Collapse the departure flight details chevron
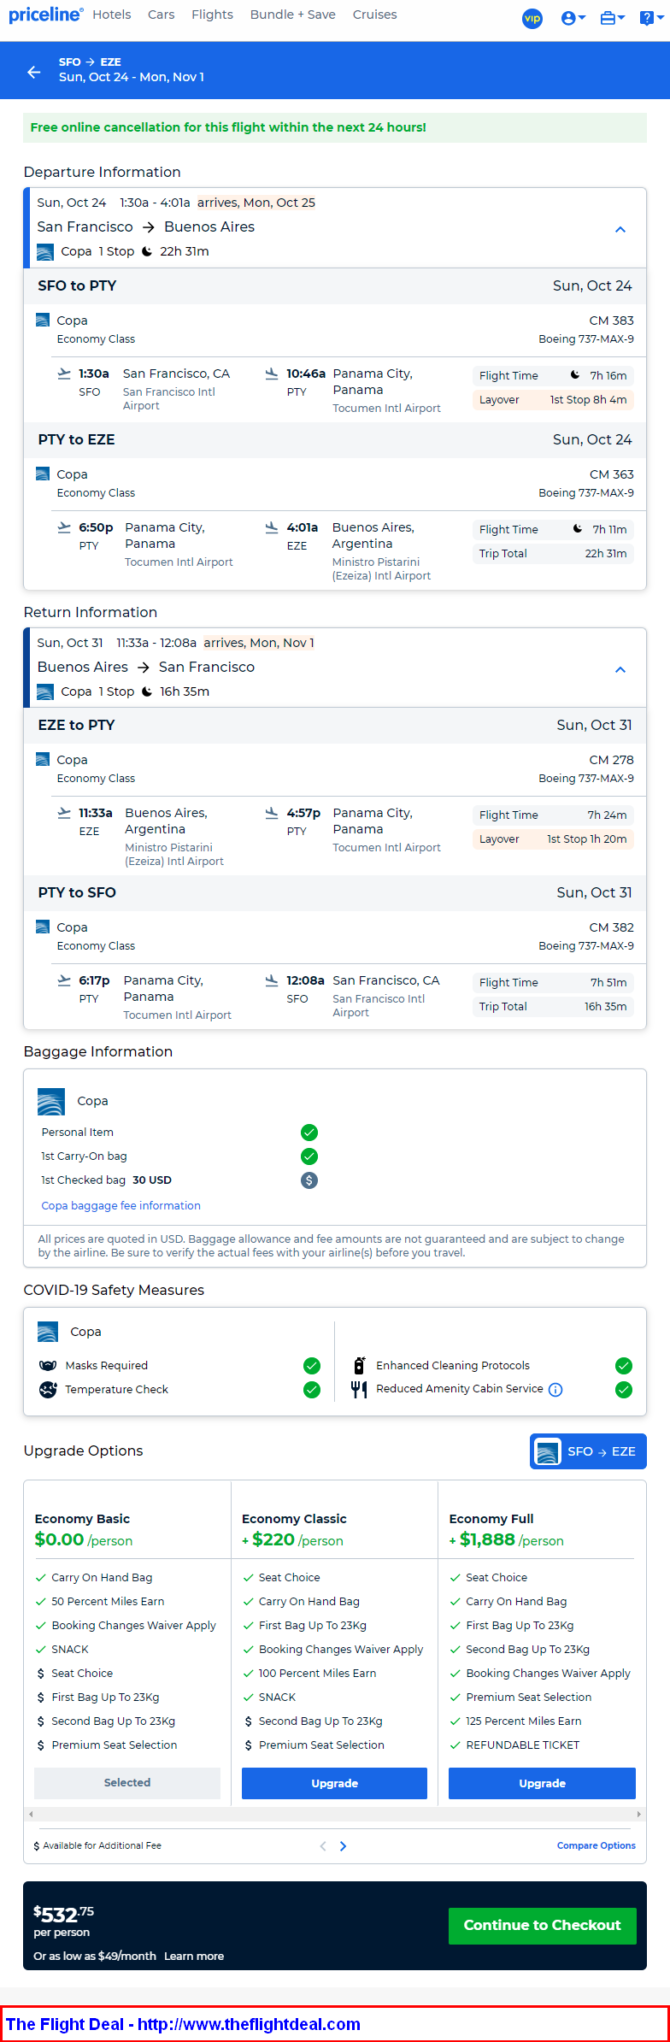The height and width of the screenshot is (2042, 670). [x=620, y=229]
